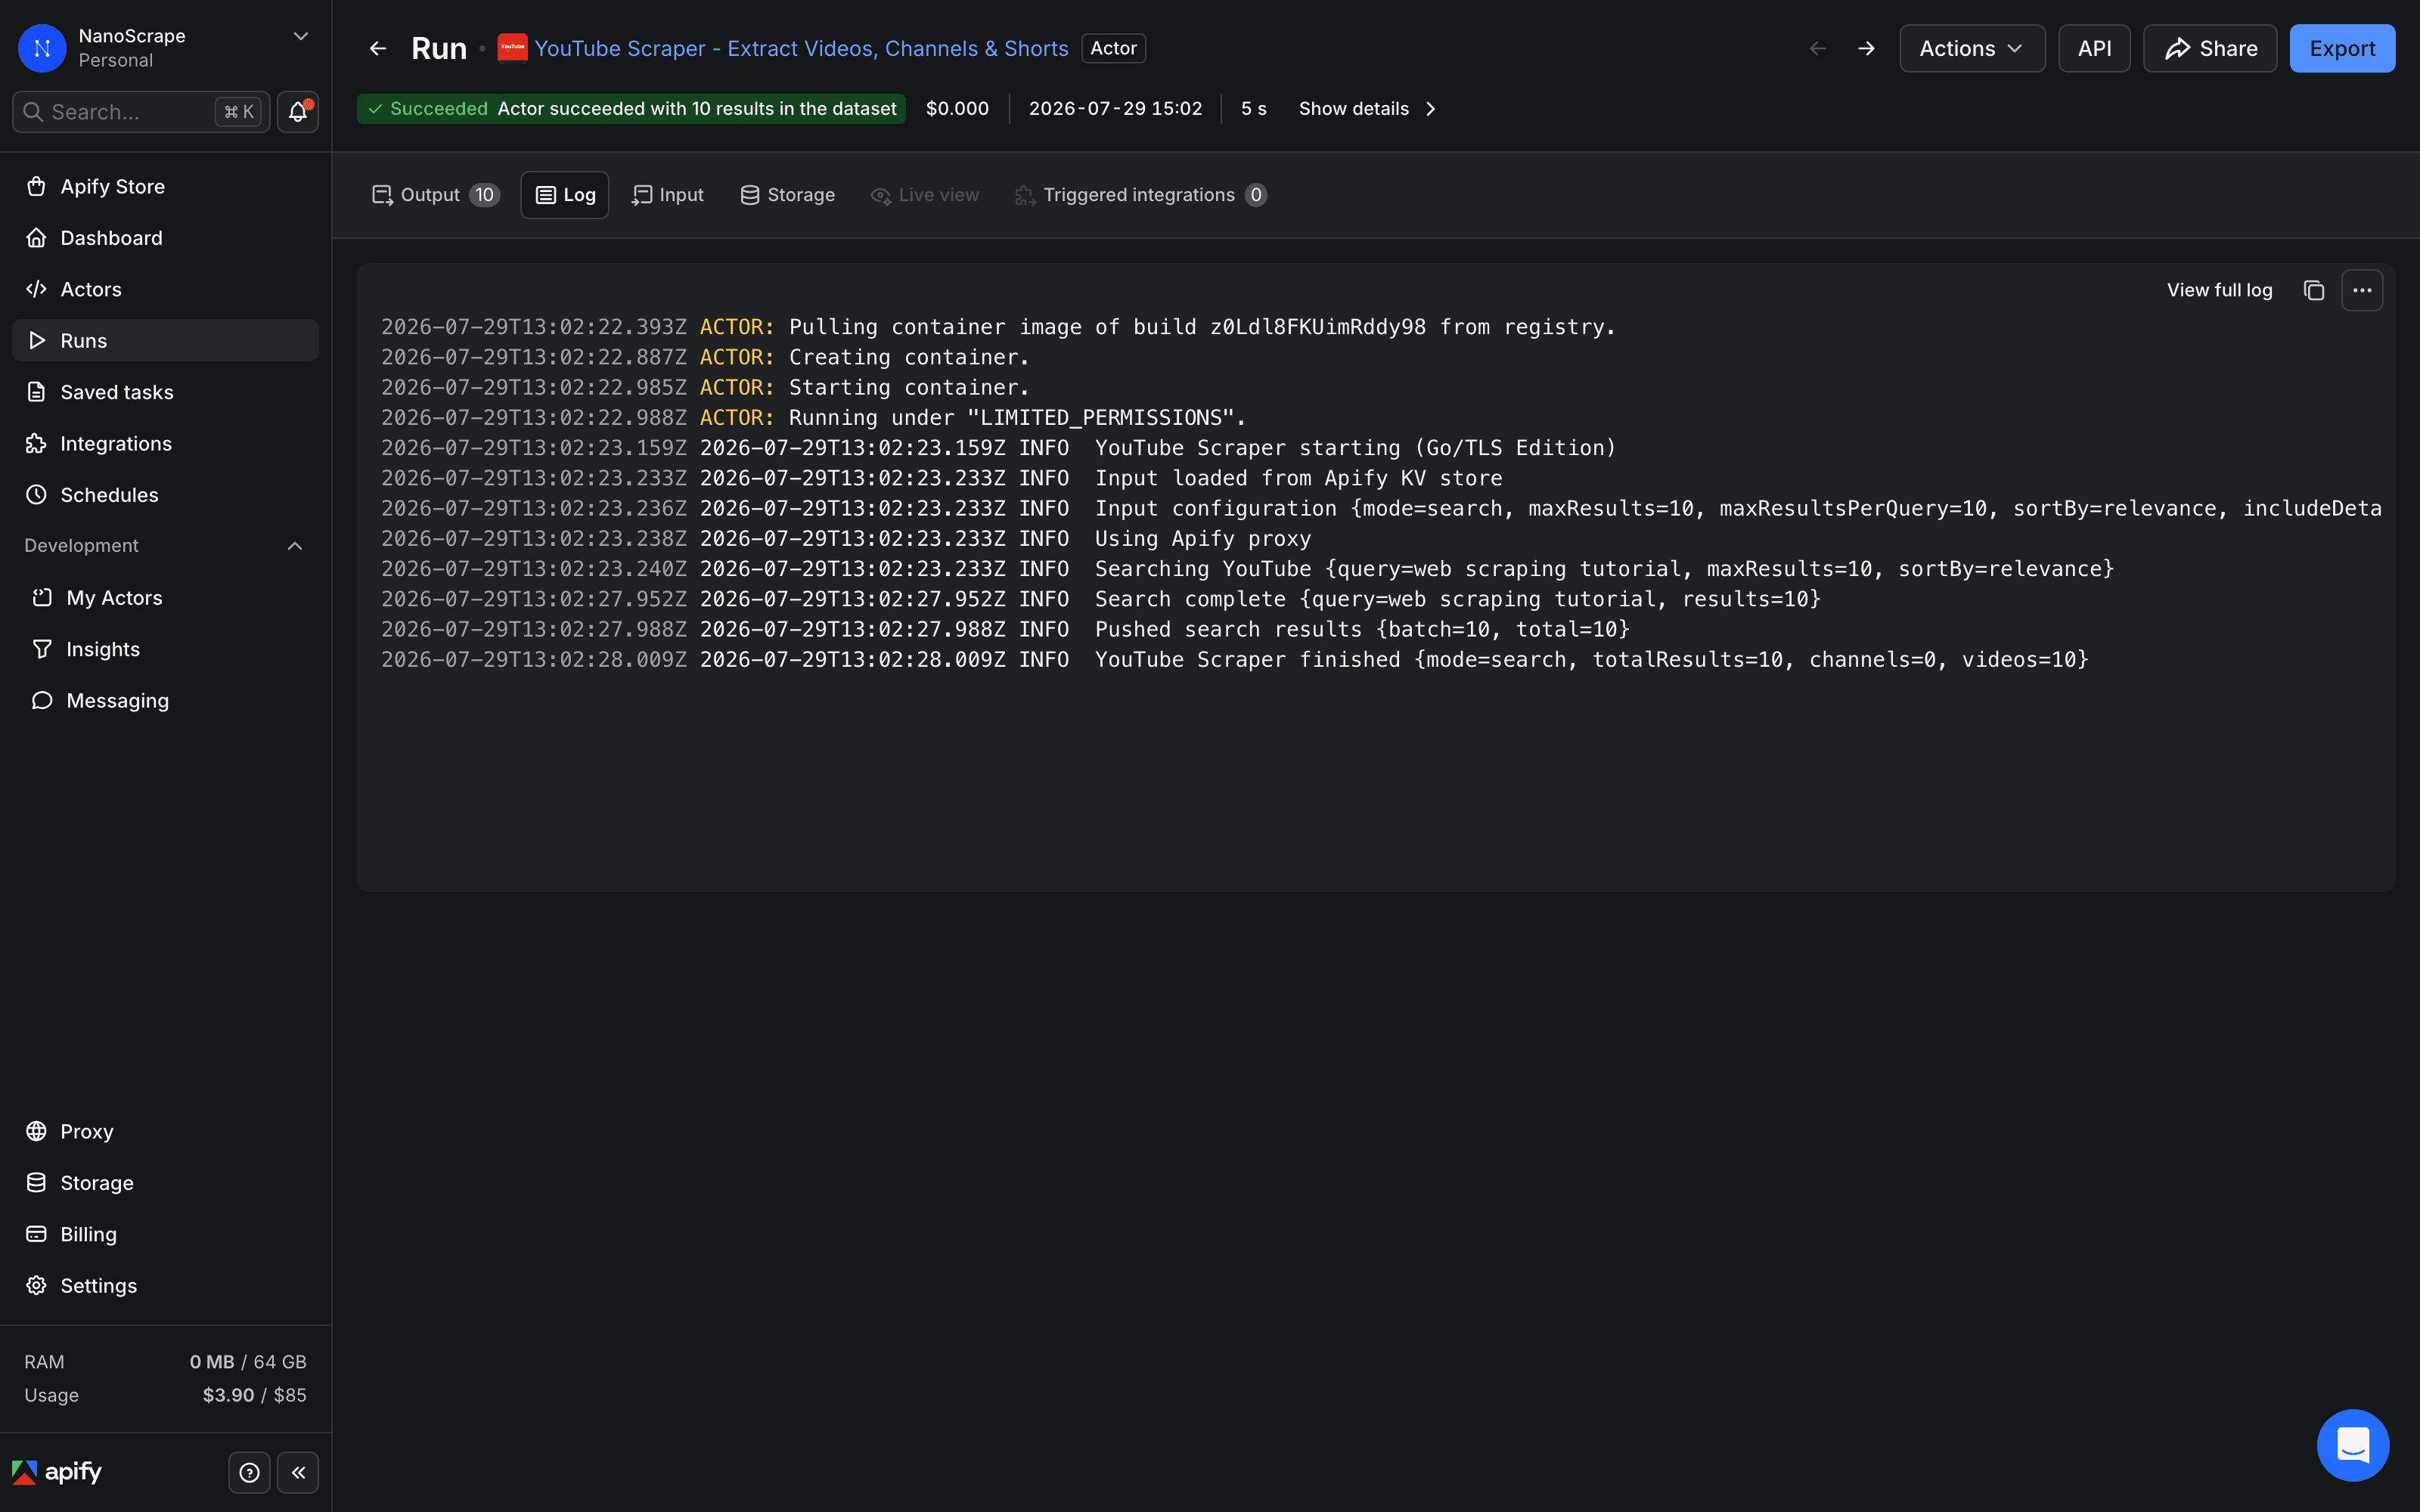Screen dimensions: 2420x1512
Task: Click the 'Searching YouTube' log line
Action: pyautogui.click(x=1248, y=568)
